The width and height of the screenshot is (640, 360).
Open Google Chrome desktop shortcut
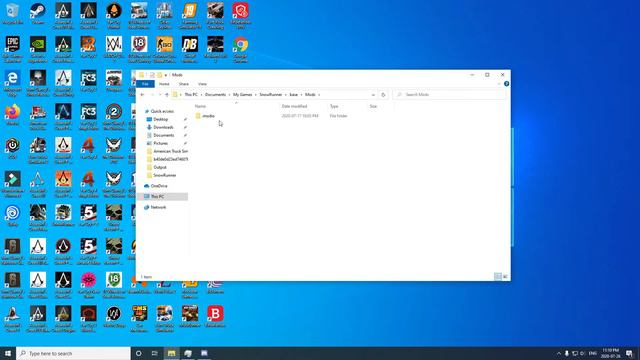click(240, 45)
